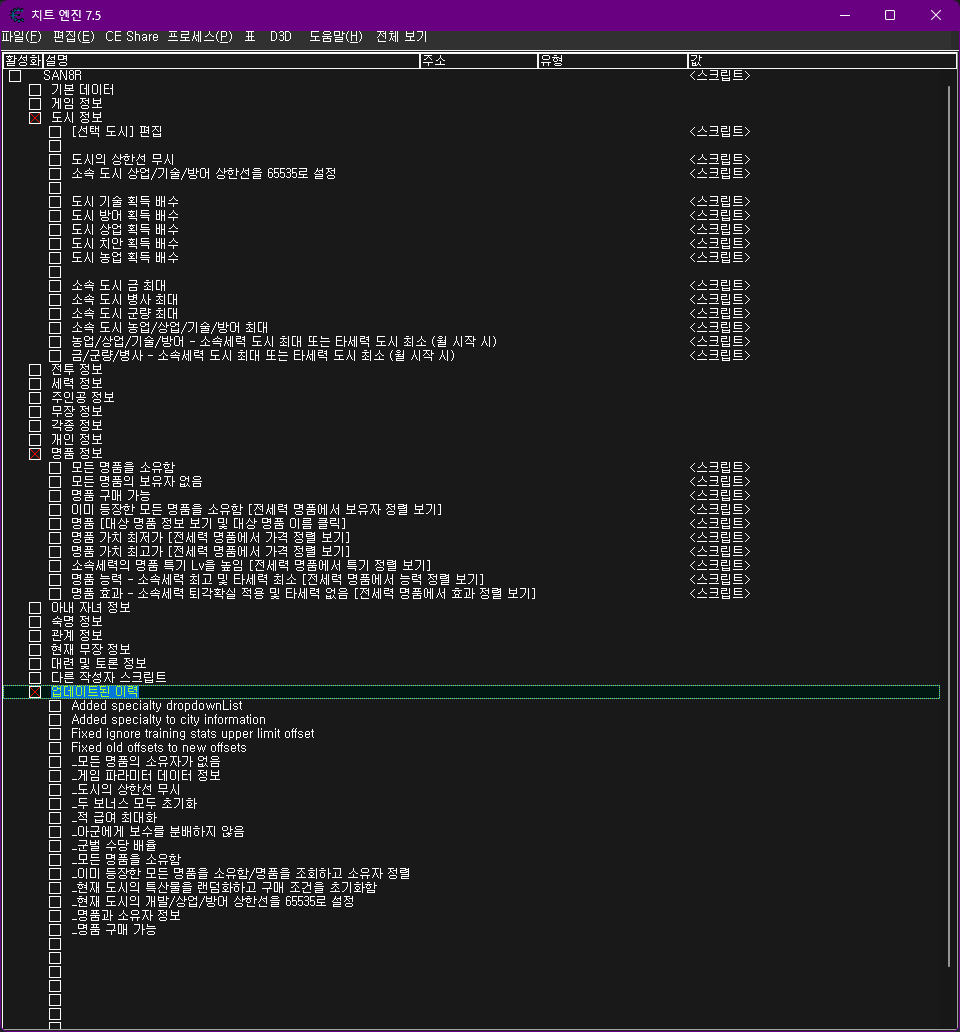The image size is (960, 1032).
Task: Toggle the SAN8R script checkbox
Action: click(x=15, y=76)
